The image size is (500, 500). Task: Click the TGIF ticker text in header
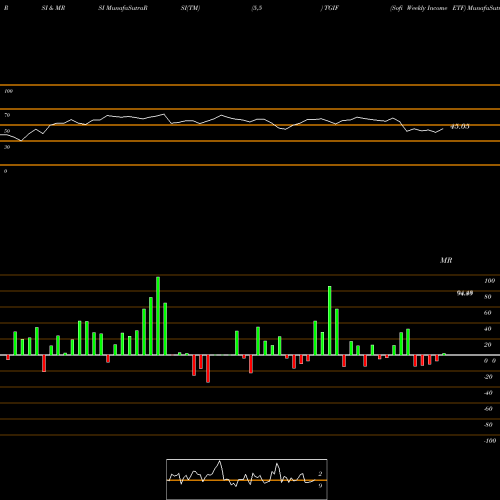tap(331, 8)
